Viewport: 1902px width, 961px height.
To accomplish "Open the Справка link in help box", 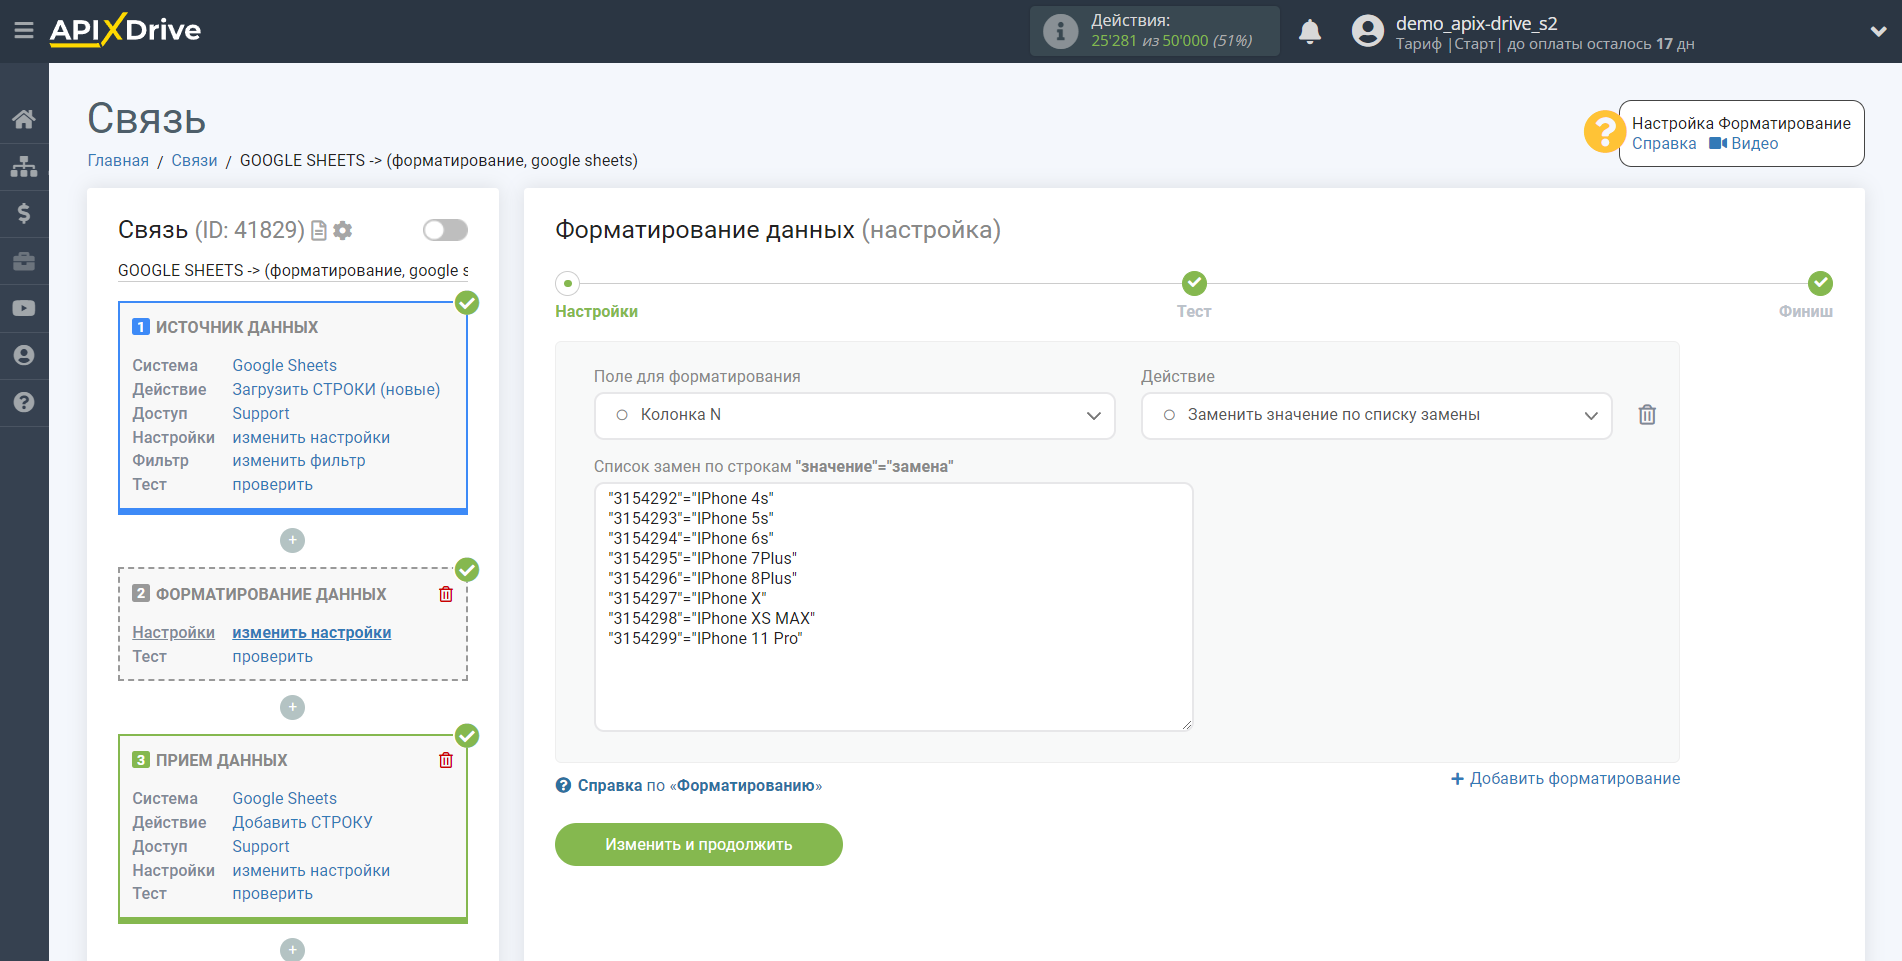I will coord(1664,144).
